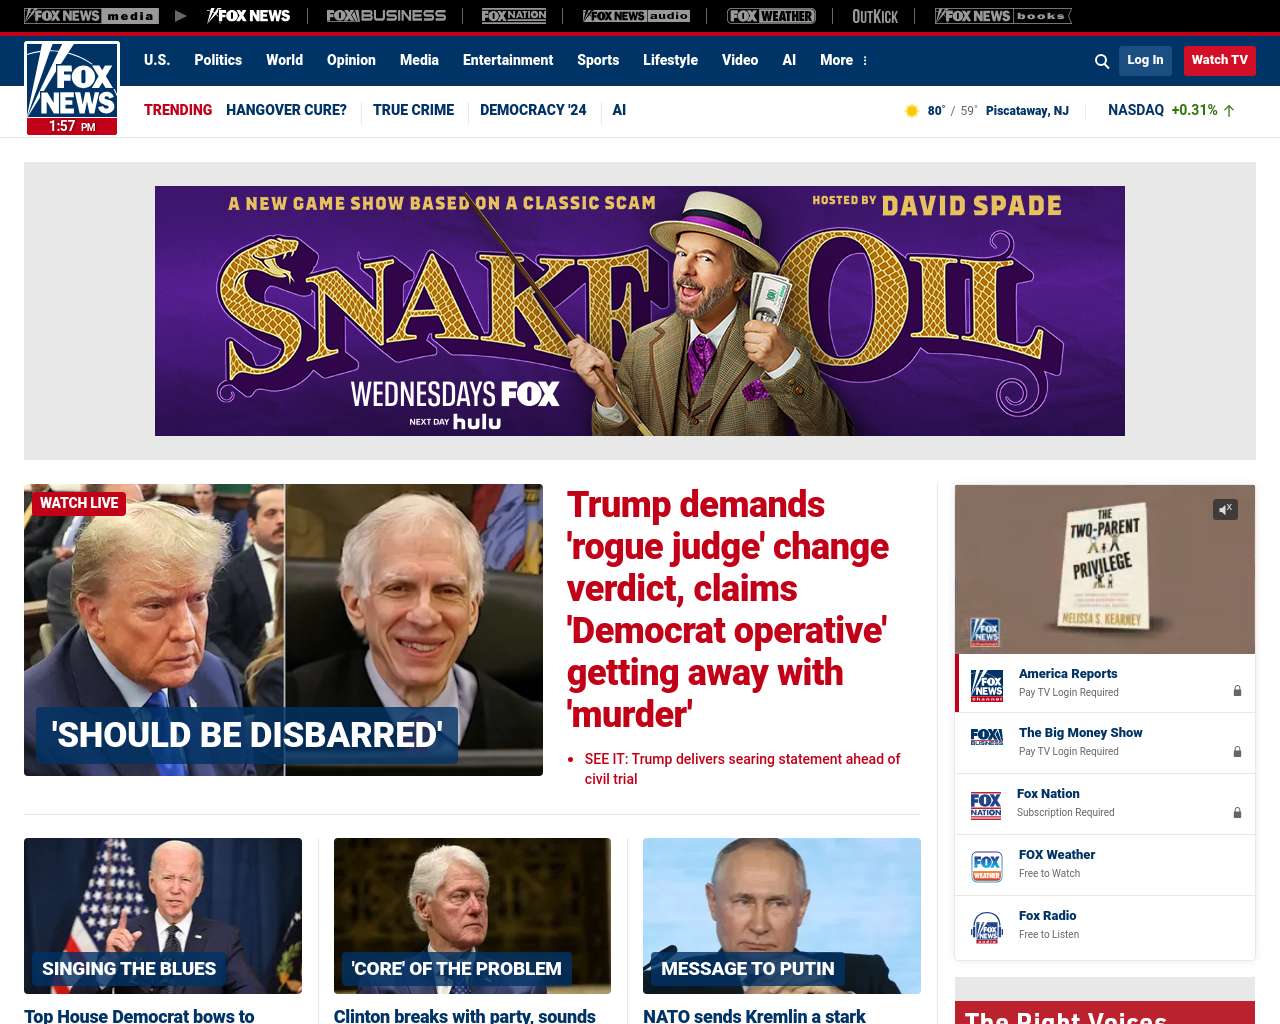Open SEE IT: Trump delivers searing statement link

[742, 769]
